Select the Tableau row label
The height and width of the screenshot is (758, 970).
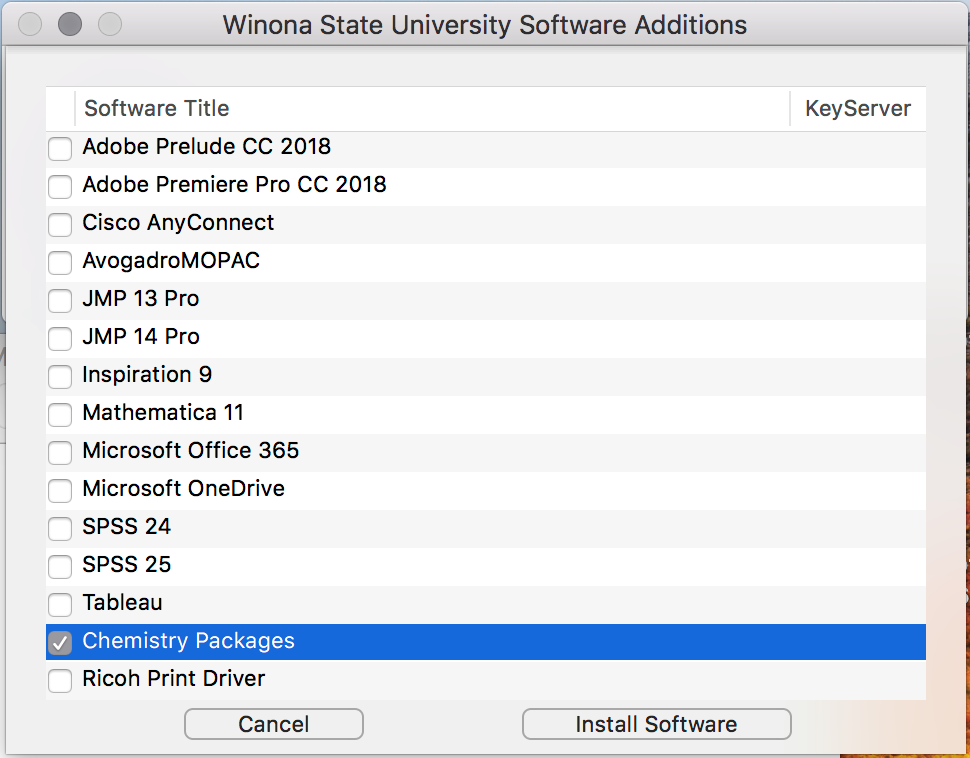coord(122,603)
